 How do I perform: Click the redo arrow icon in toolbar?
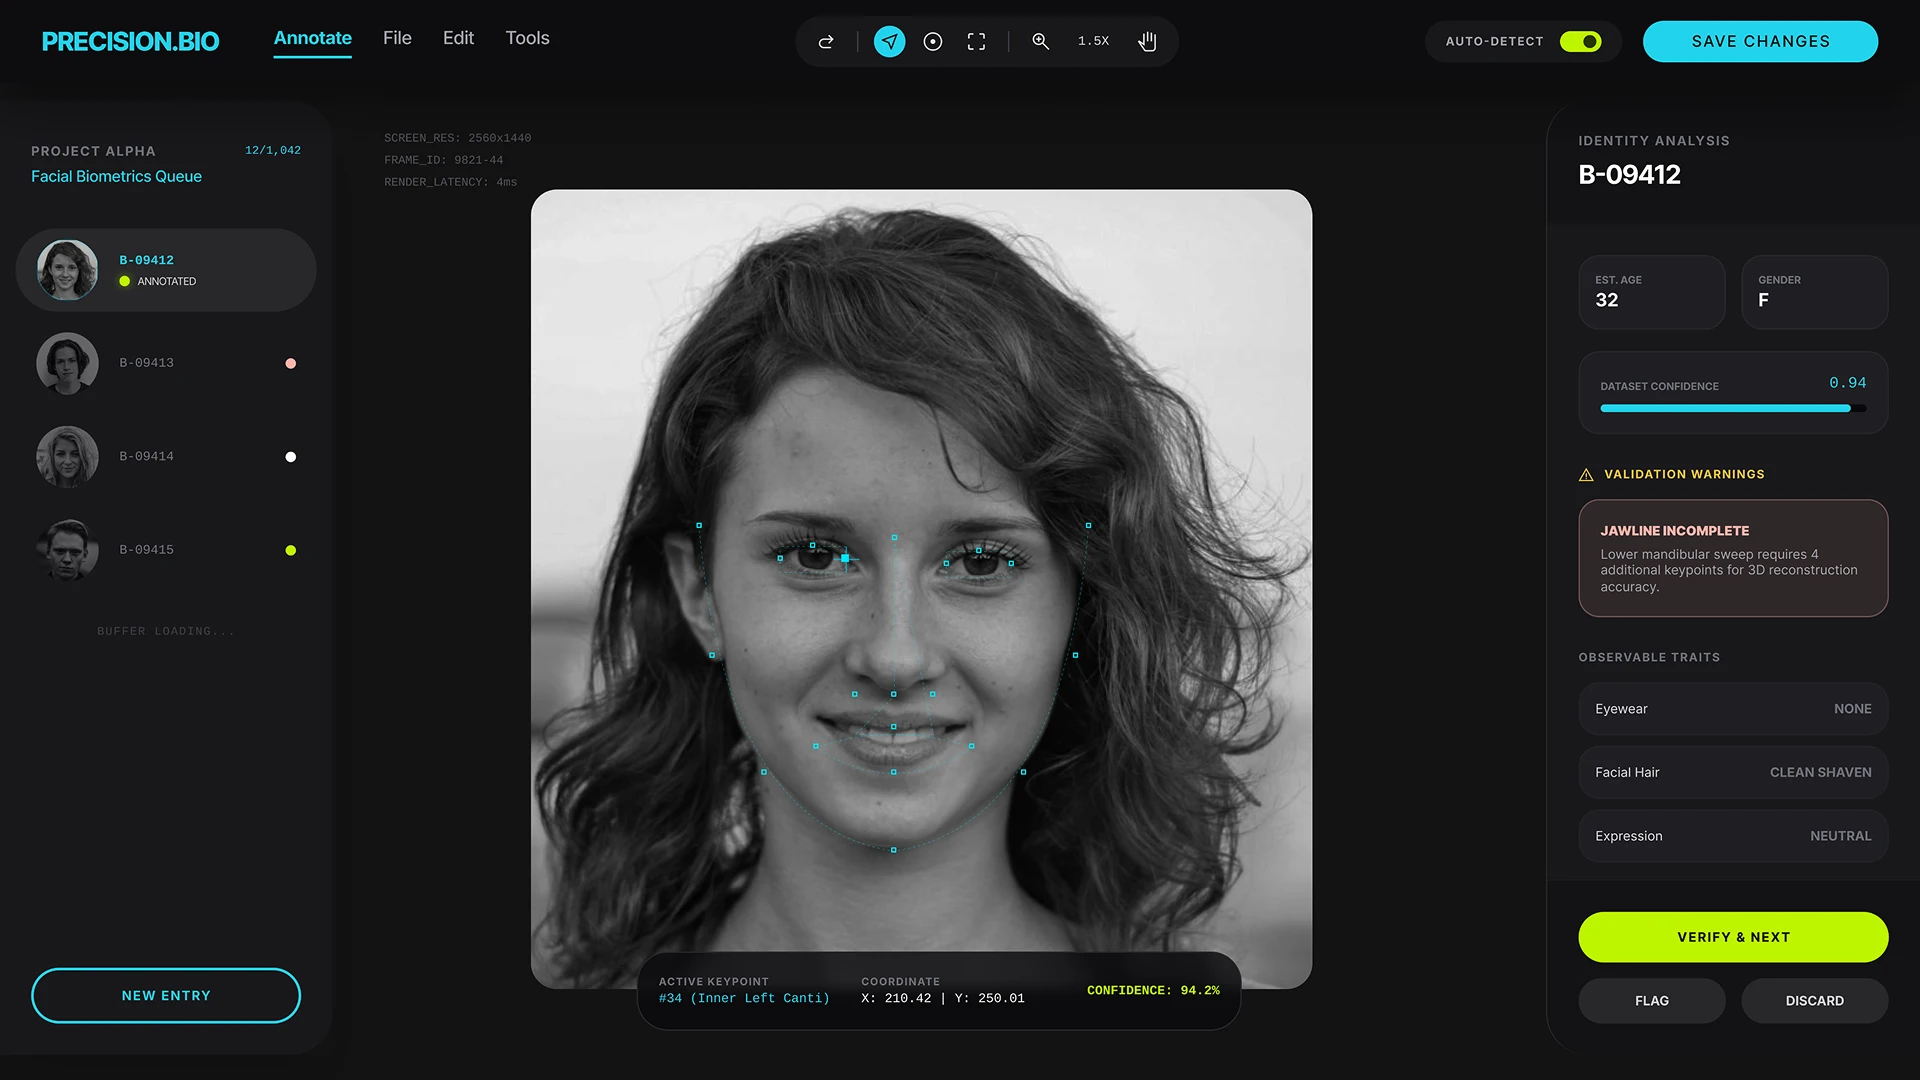(x=826, y=42)
